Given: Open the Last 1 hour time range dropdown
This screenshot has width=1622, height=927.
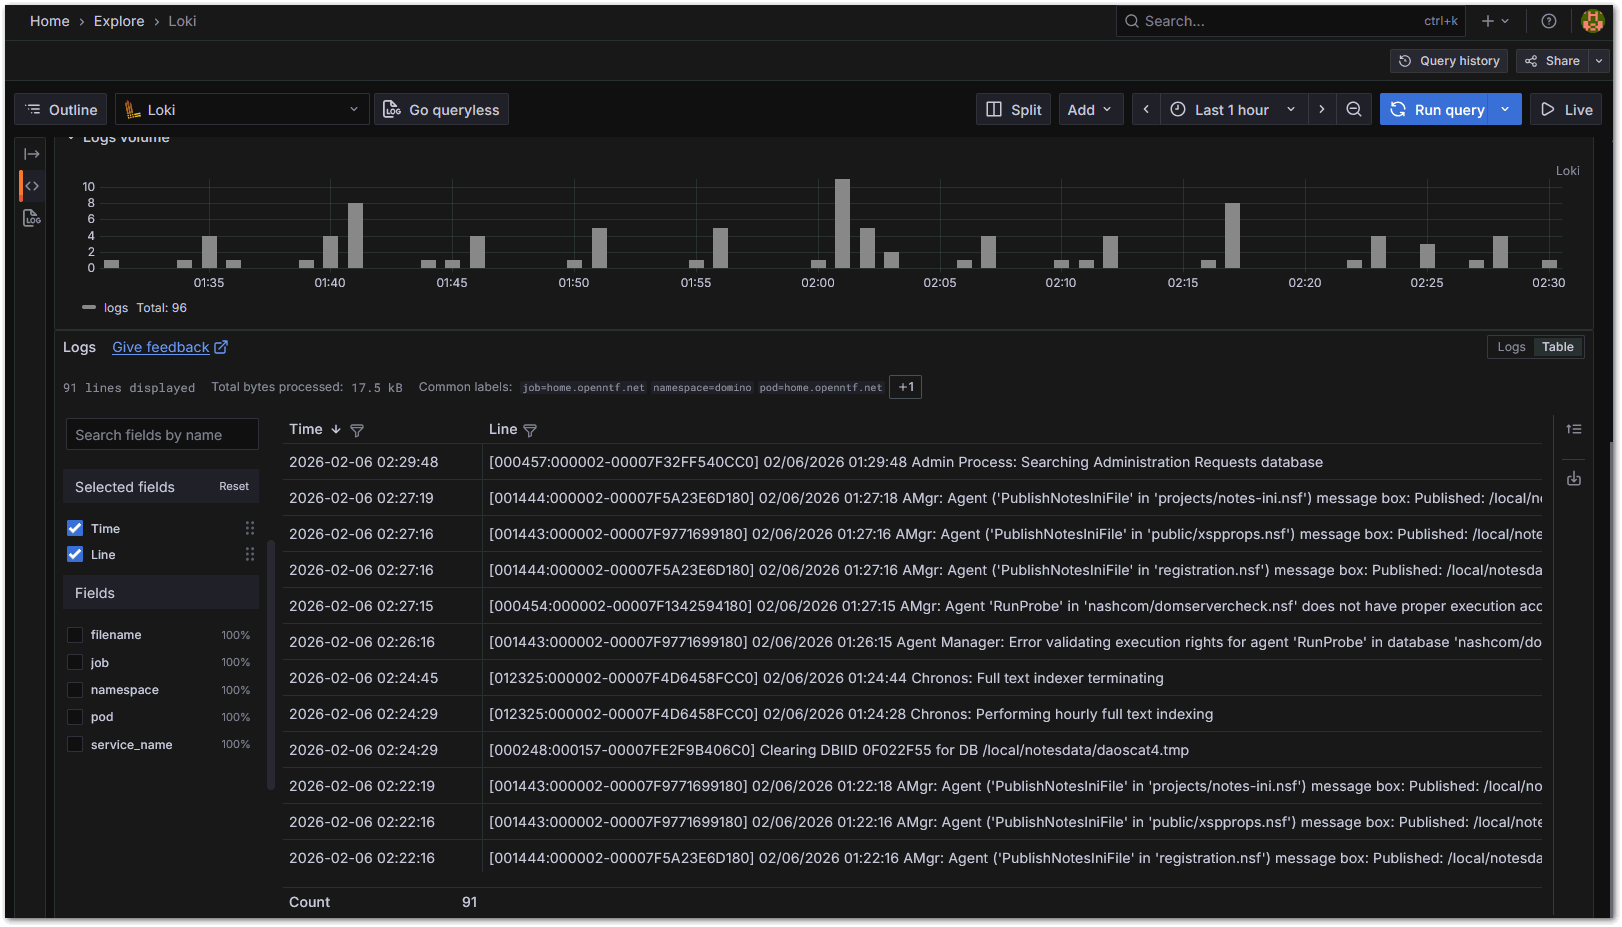Looking at the screenshot, I should pyautogui.click(x=1230, y=109).
